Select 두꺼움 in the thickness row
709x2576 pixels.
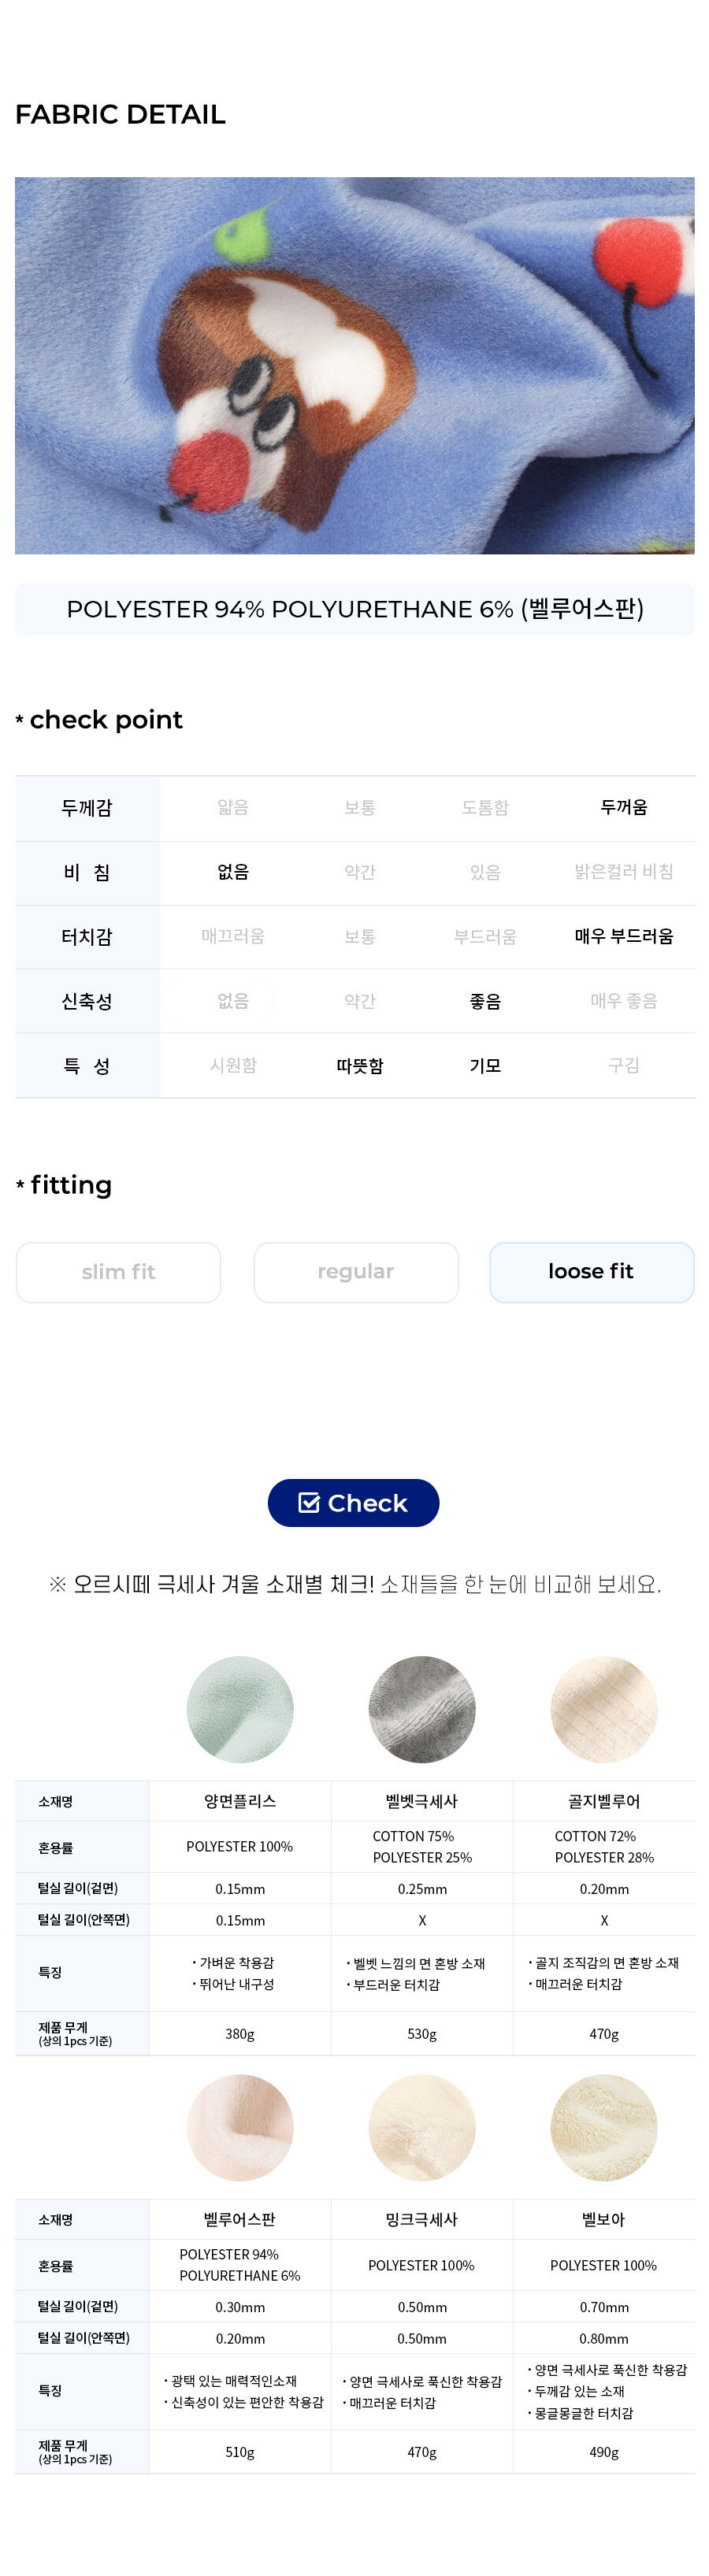coord(623,806)
